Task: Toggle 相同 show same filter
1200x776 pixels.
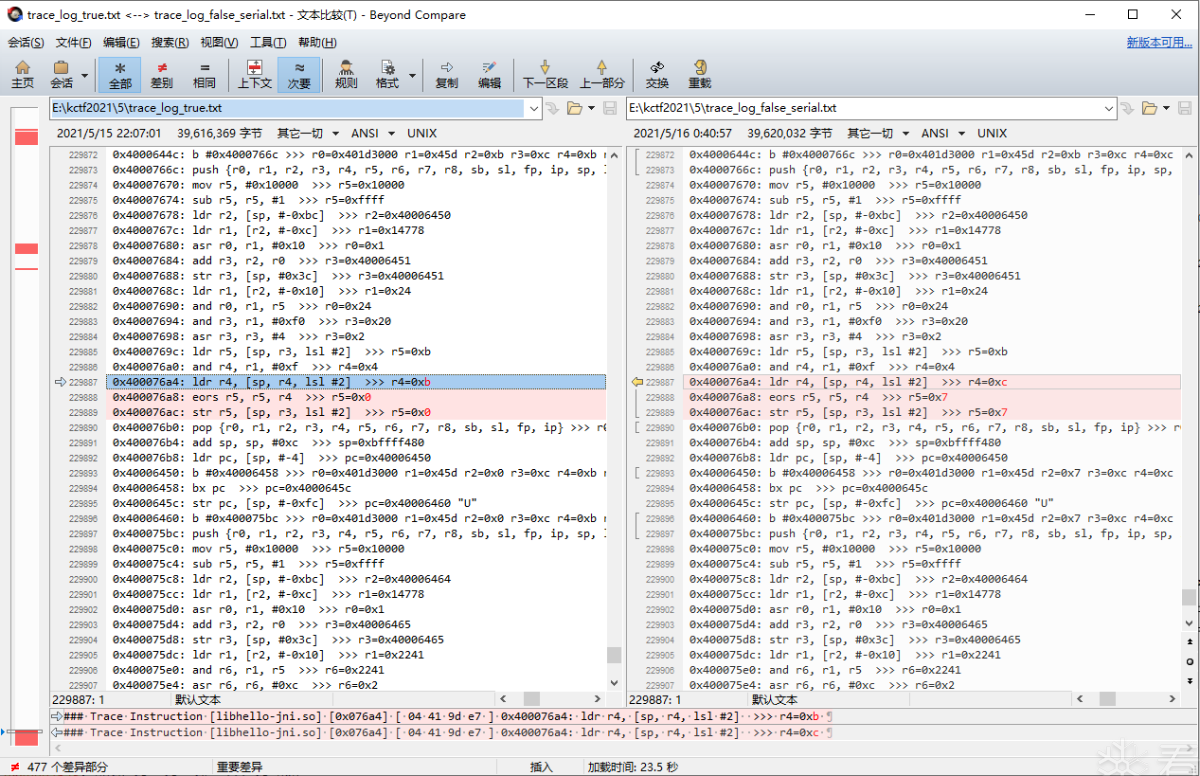Action: tap(204, 75)
